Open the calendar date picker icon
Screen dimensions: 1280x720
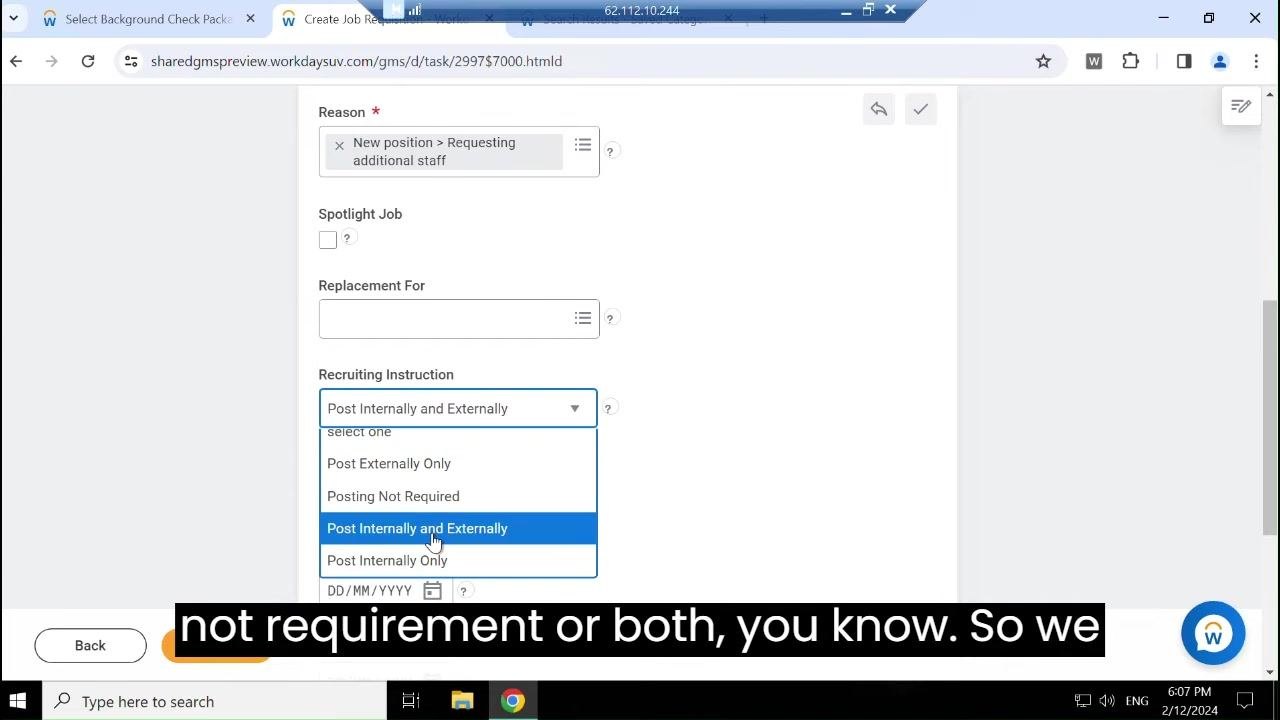click(x=432, y=591)
